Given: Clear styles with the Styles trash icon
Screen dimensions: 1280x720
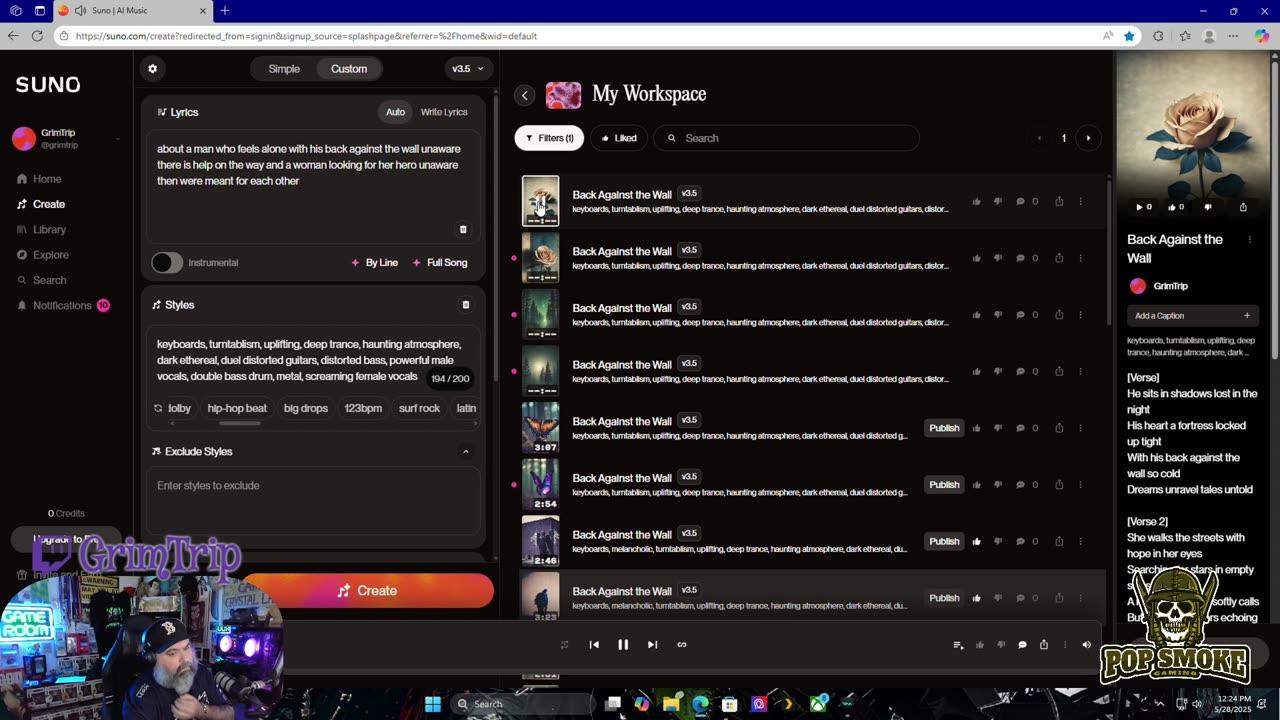Looking at the screenshot, I should pos(465,305).
